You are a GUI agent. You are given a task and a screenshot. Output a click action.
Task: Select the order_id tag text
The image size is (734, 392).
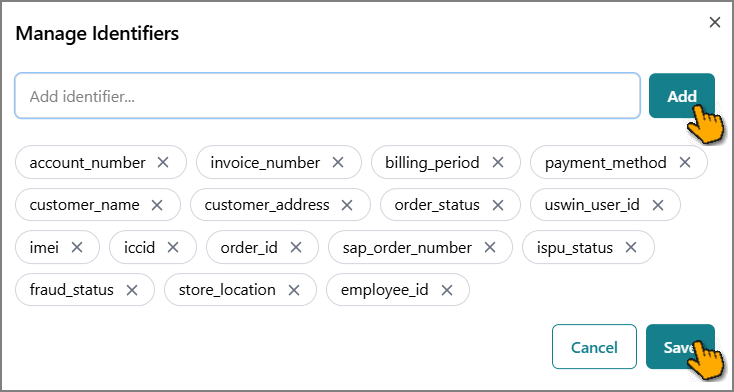(249, 247)
